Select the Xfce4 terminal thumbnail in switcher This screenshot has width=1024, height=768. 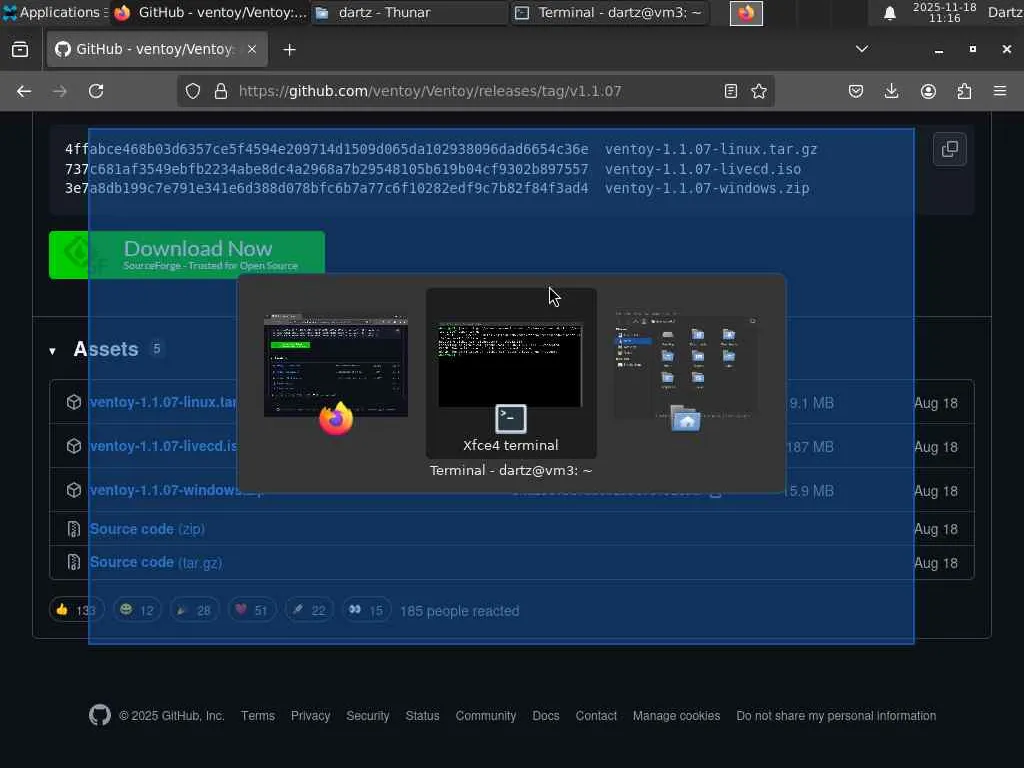(x=511, y=373)
